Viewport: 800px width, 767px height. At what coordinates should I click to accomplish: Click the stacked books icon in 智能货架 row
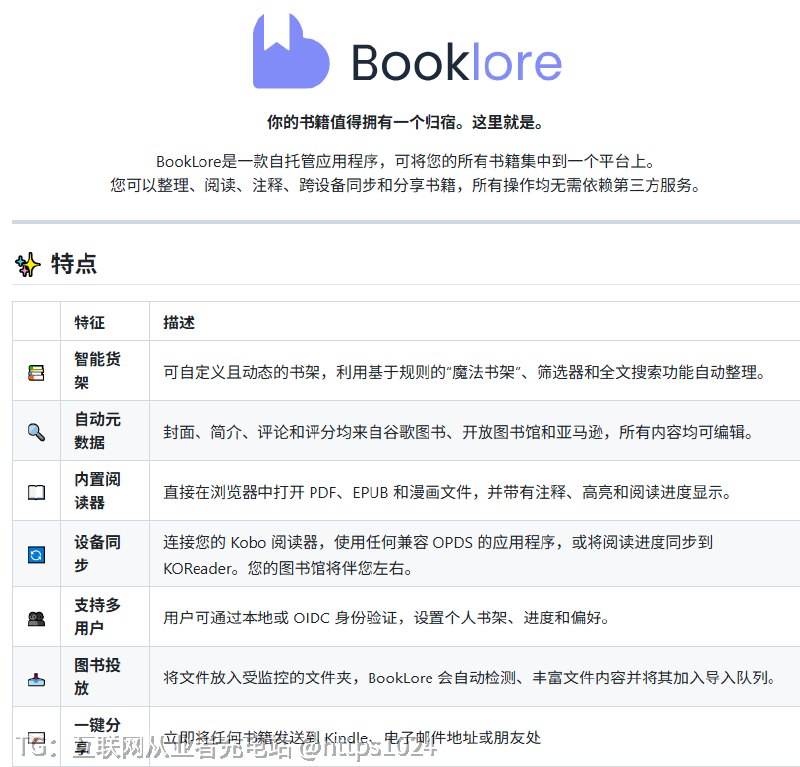point(36,373)
